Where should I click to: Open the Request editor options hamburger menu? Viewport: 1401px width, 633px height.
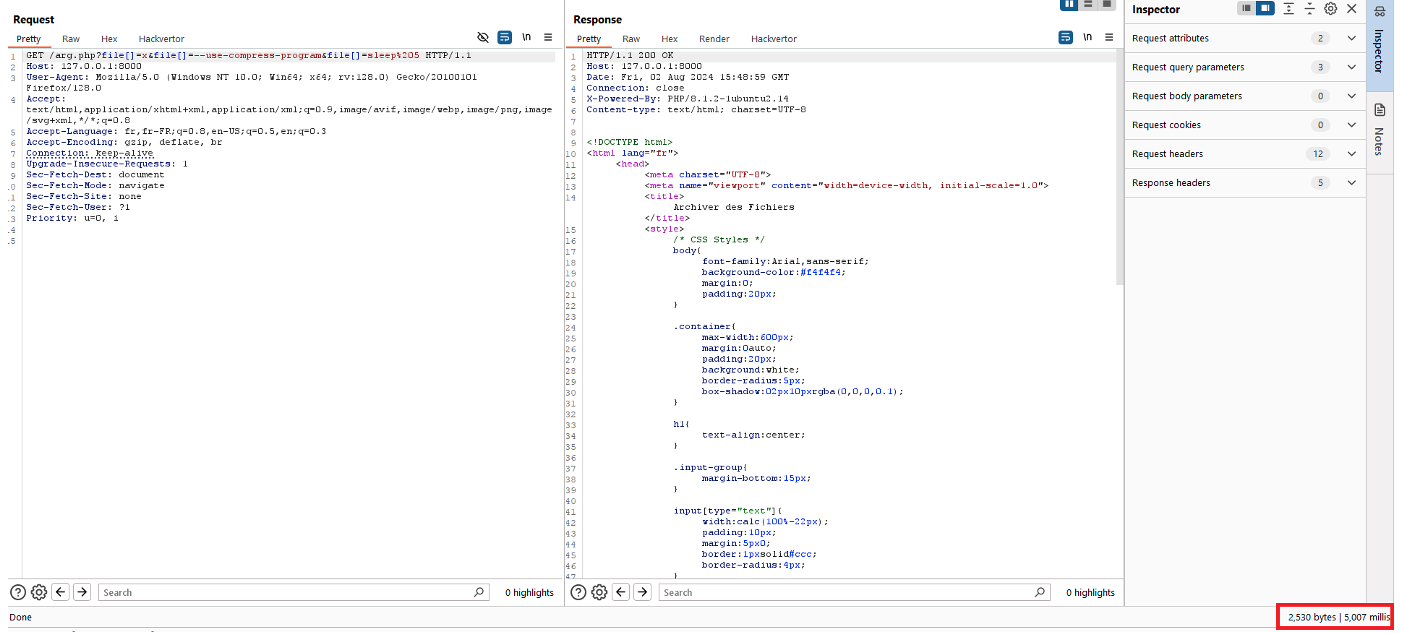(x=547, y=37)
